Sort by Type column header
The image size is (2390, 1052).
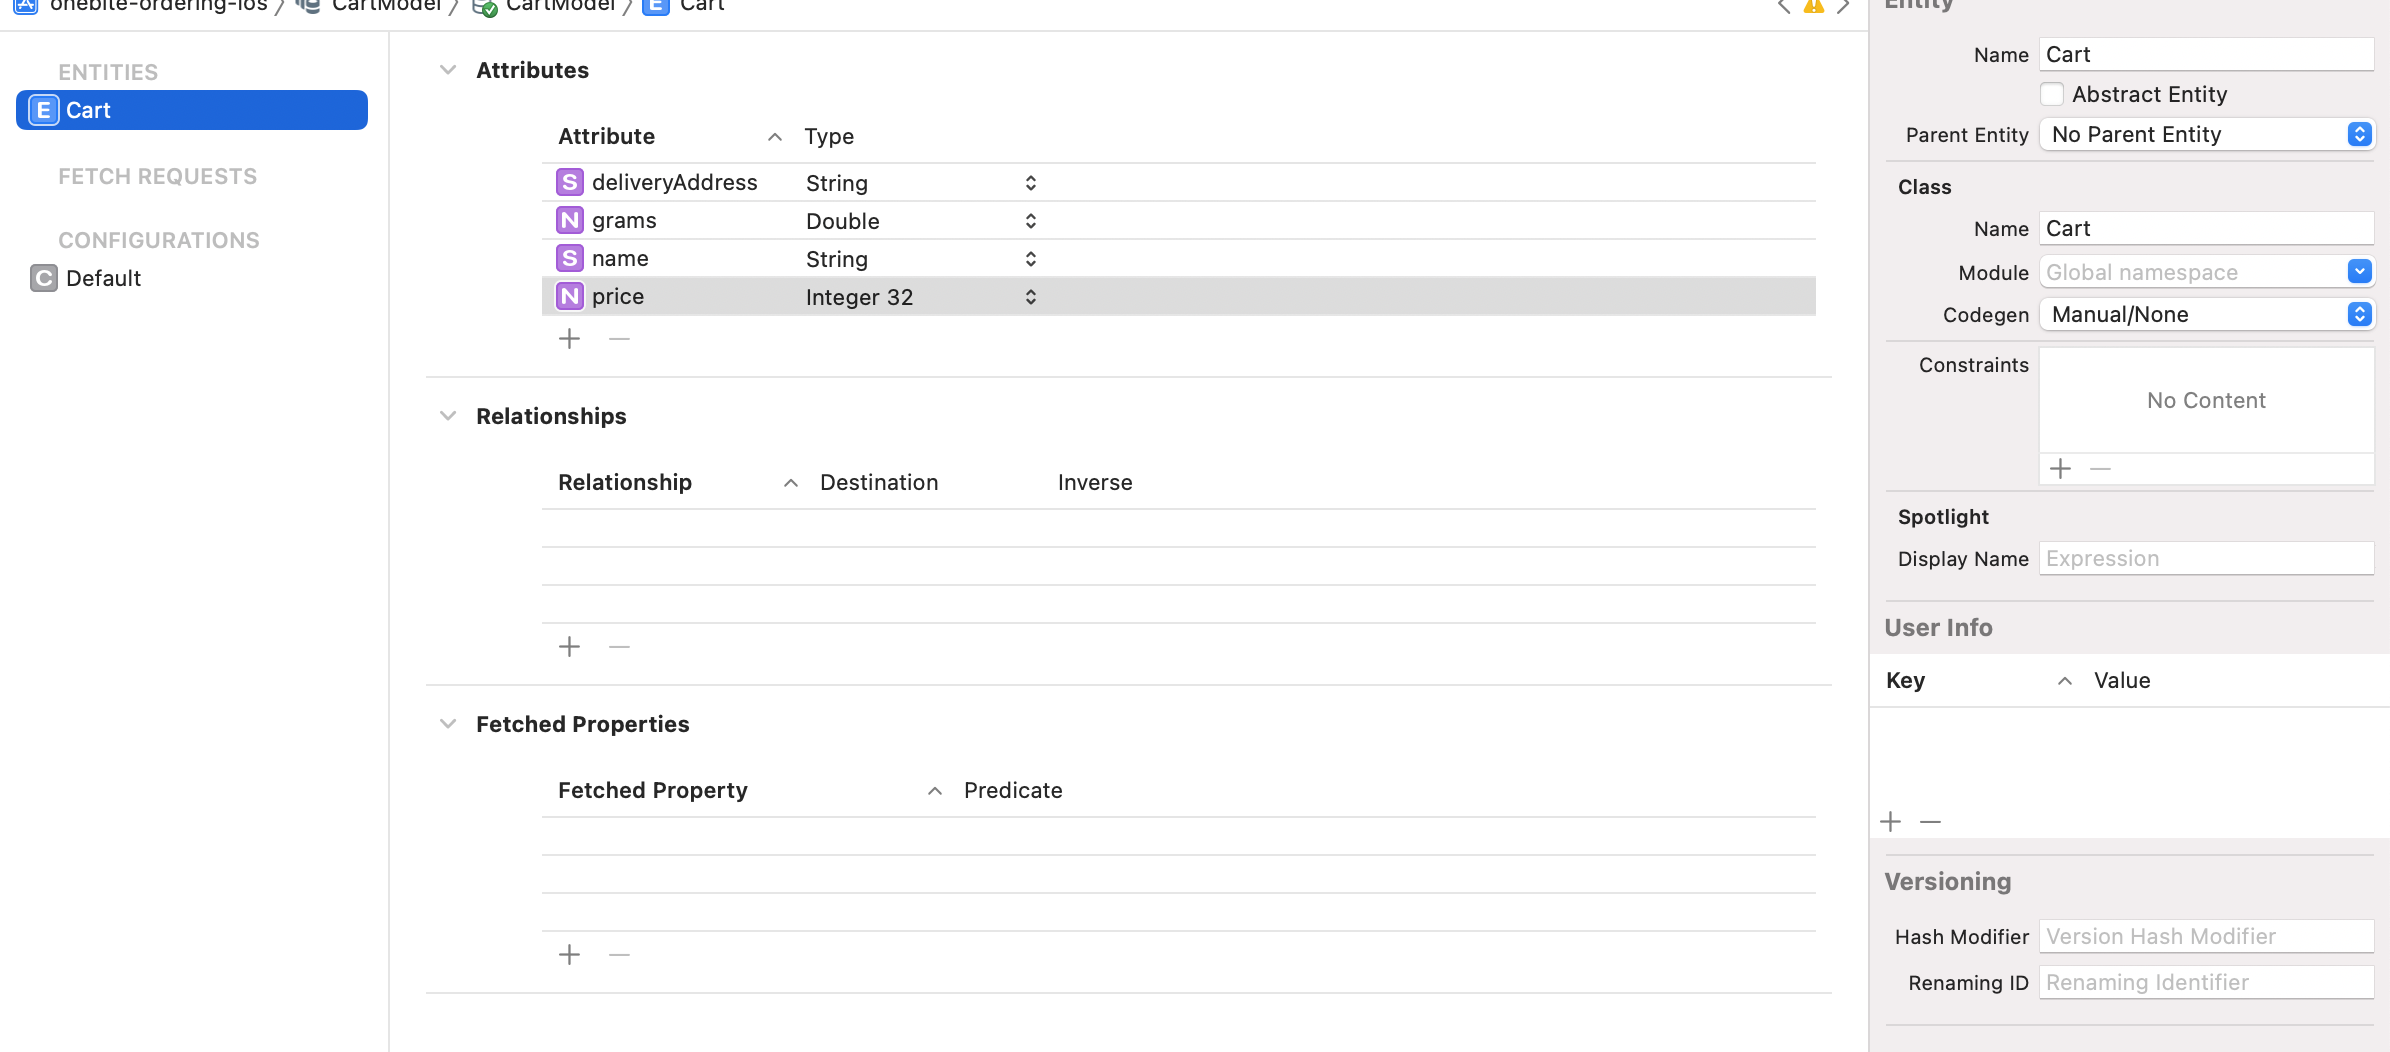(x=829, y=136)
